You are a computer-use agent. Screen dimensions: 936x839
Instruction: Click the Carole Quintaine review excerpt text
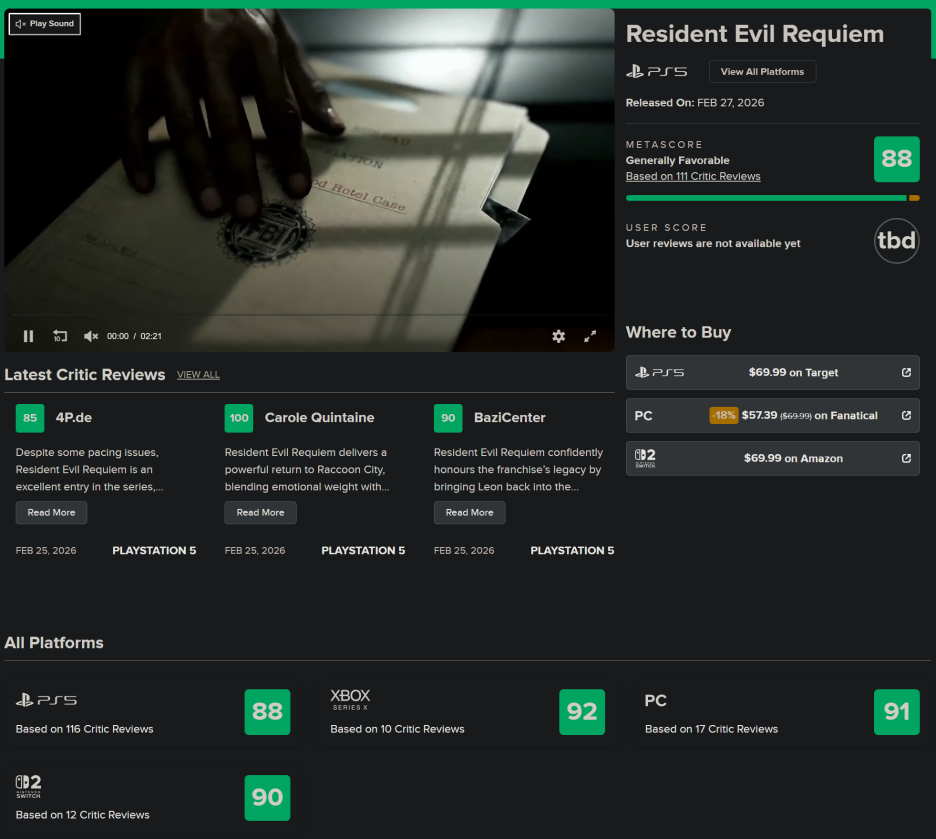[x=307, y=470]
